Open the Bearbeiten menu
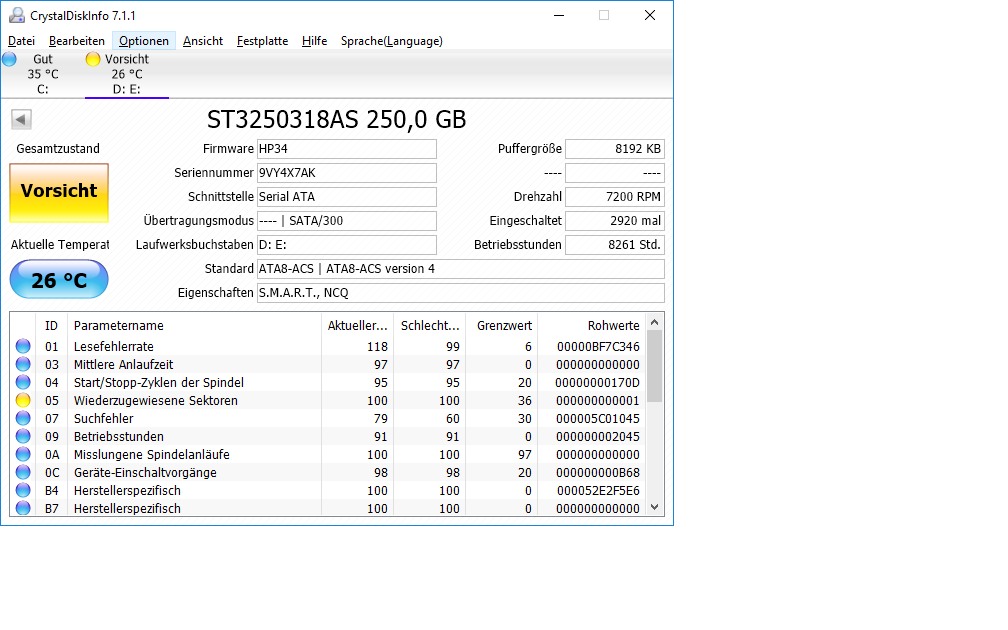This screenshot has width=1008, height=630. click(76, 41)
